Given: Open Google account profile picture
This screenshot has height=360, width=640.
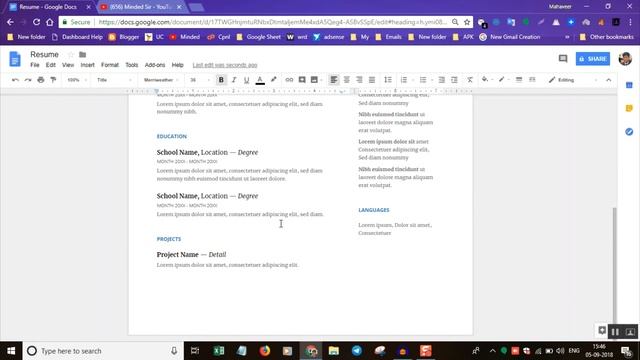Looking at the screenshot, I should [x=625, y=59].
